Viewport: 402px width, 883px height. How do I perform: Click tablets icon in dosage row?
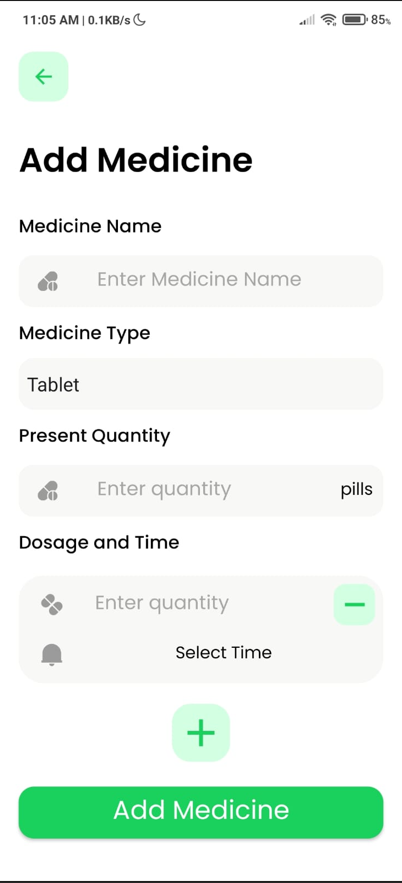pos(52,604)
